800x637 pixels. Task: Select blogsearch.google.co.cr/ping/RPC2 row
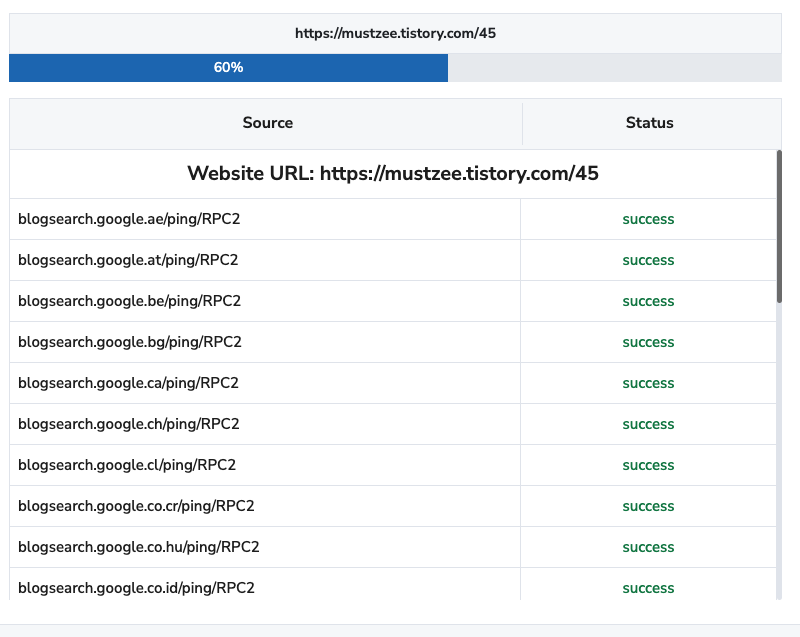click(x=393, y=506)
